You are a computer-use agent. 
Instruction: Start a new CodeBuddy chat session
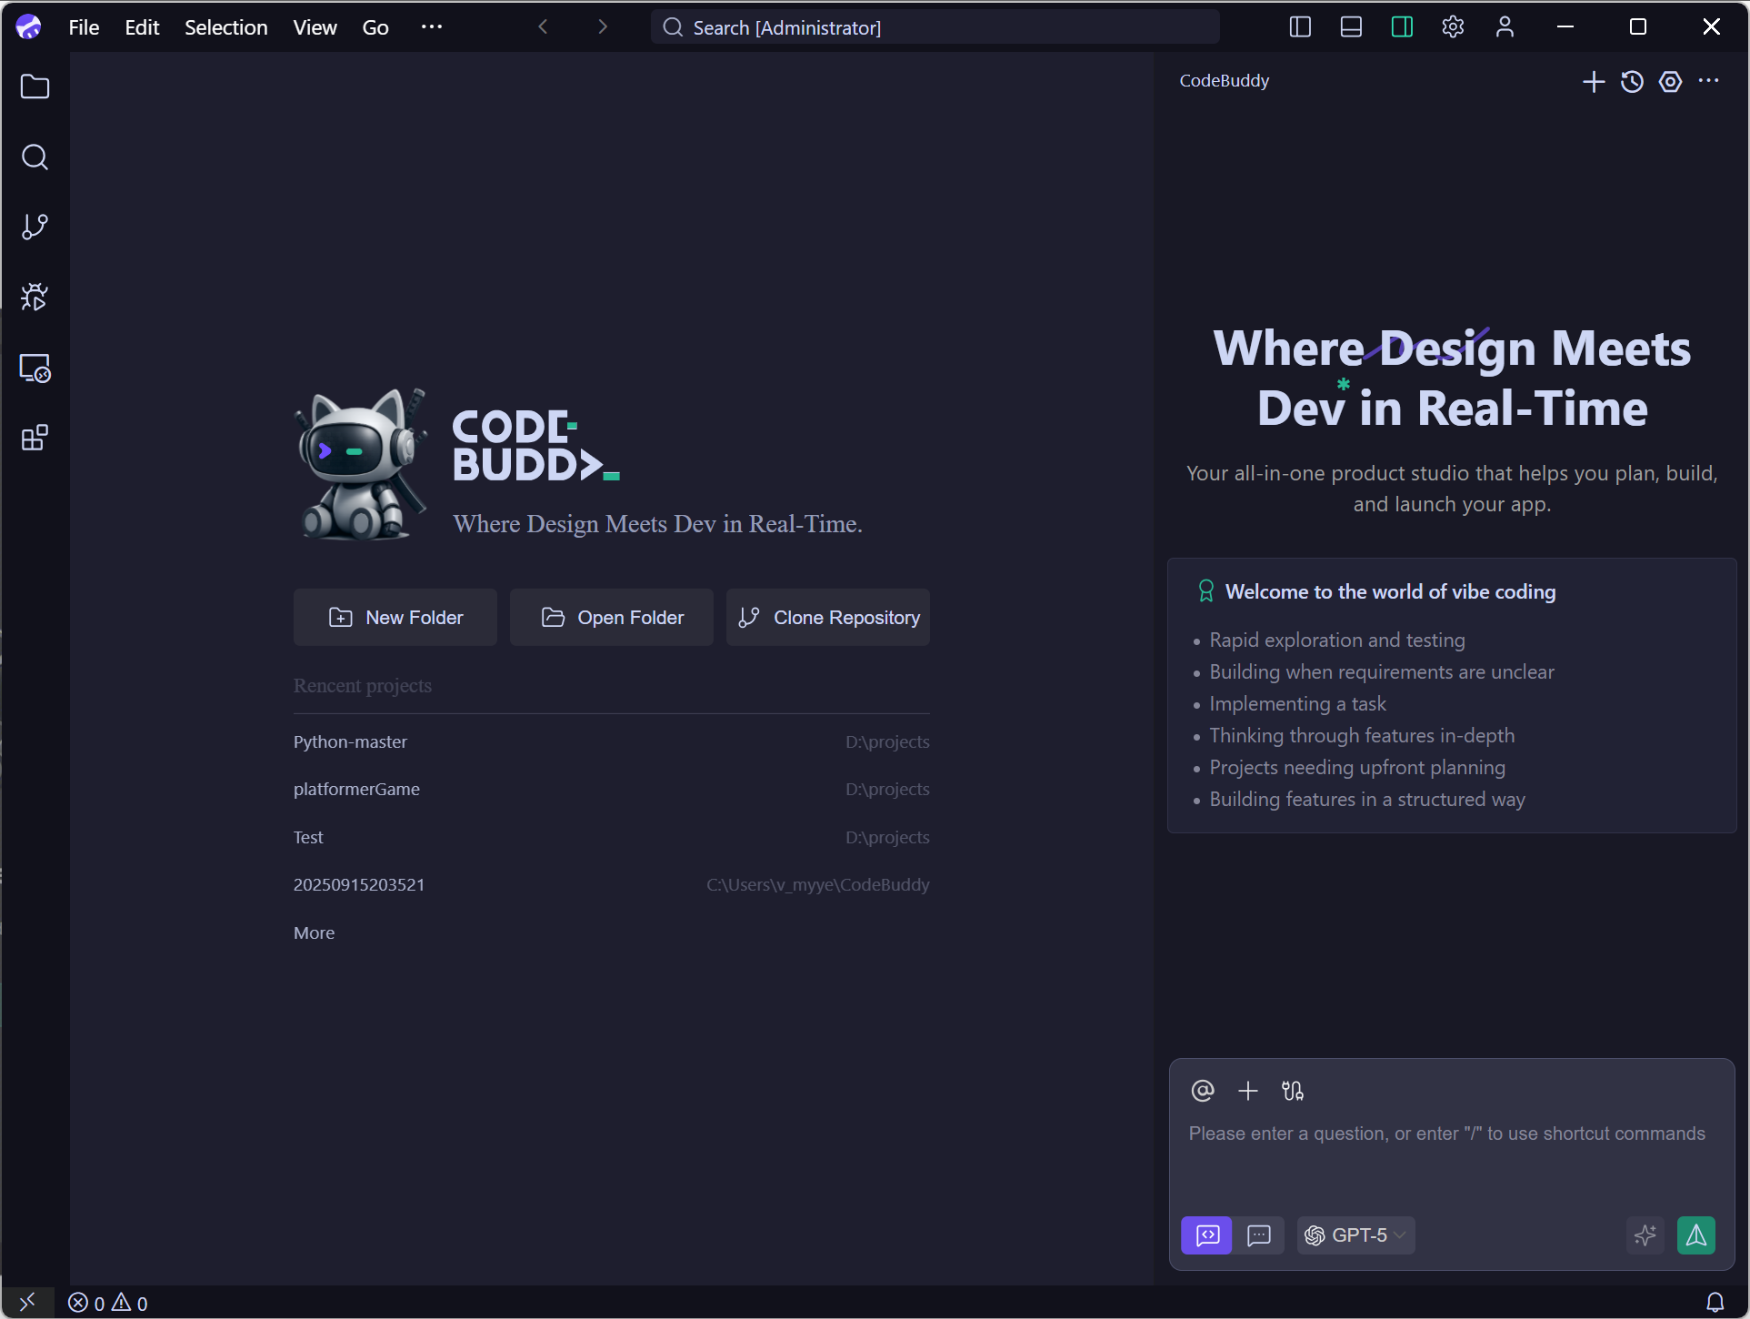(1592, 82)
